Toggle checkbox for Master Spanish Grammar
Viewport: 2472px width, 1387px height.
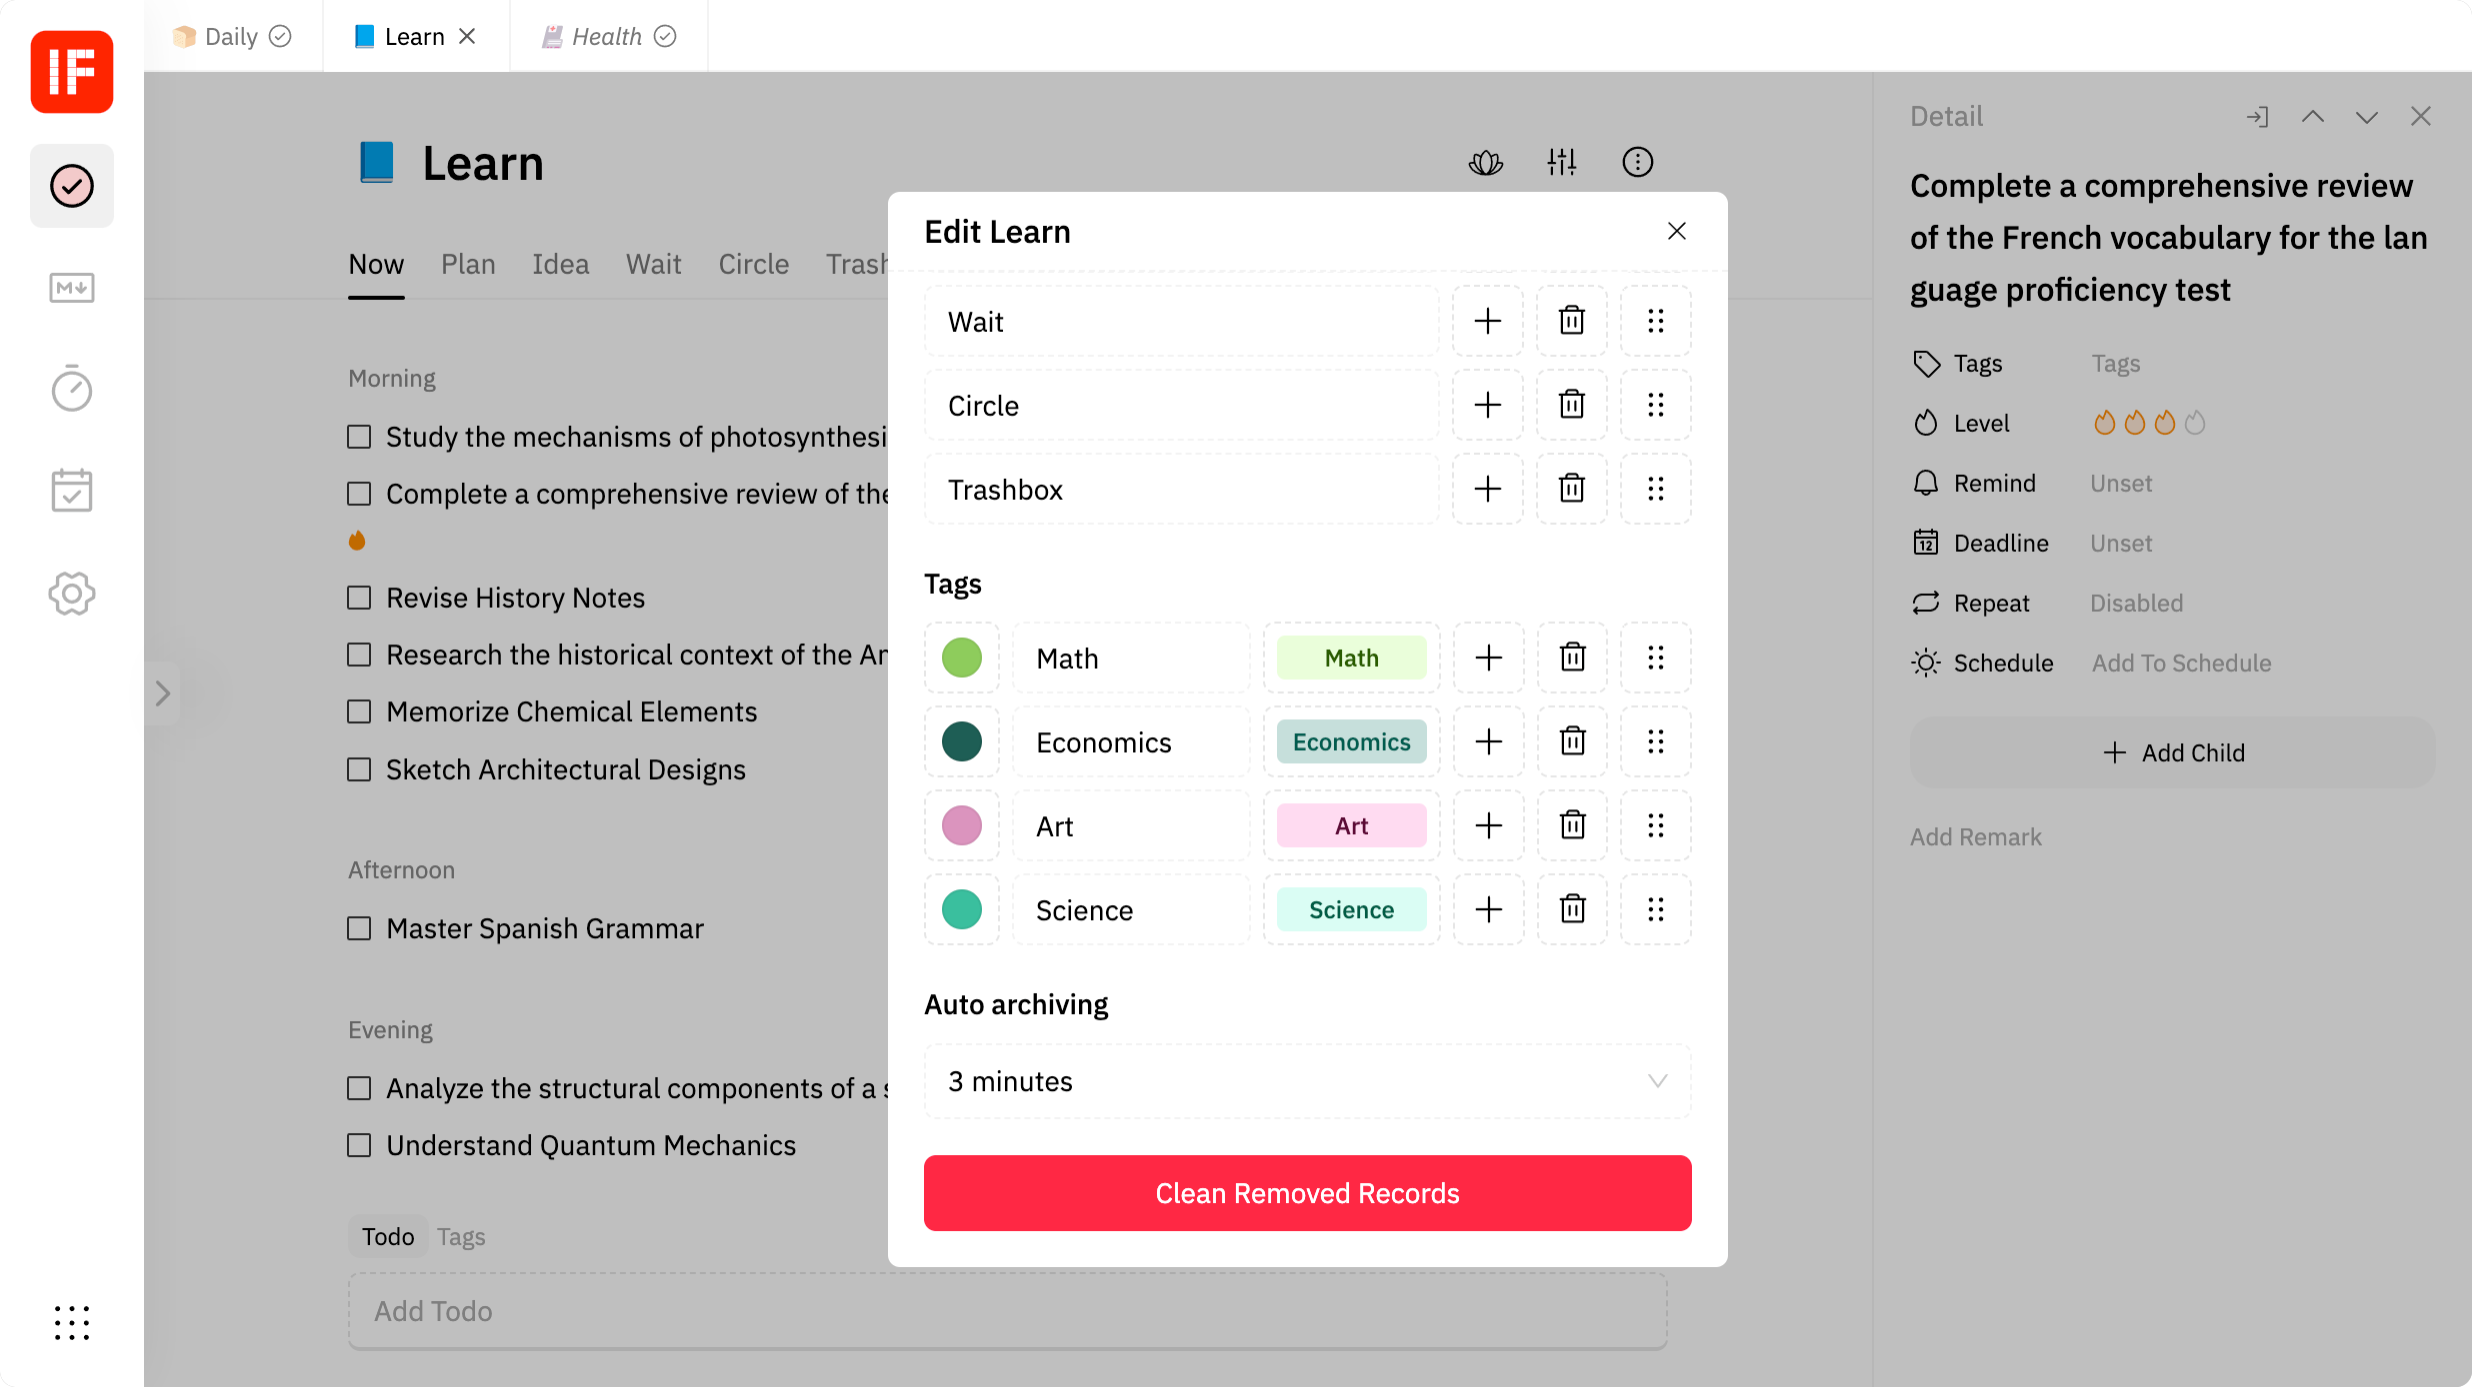pos(360,929)
